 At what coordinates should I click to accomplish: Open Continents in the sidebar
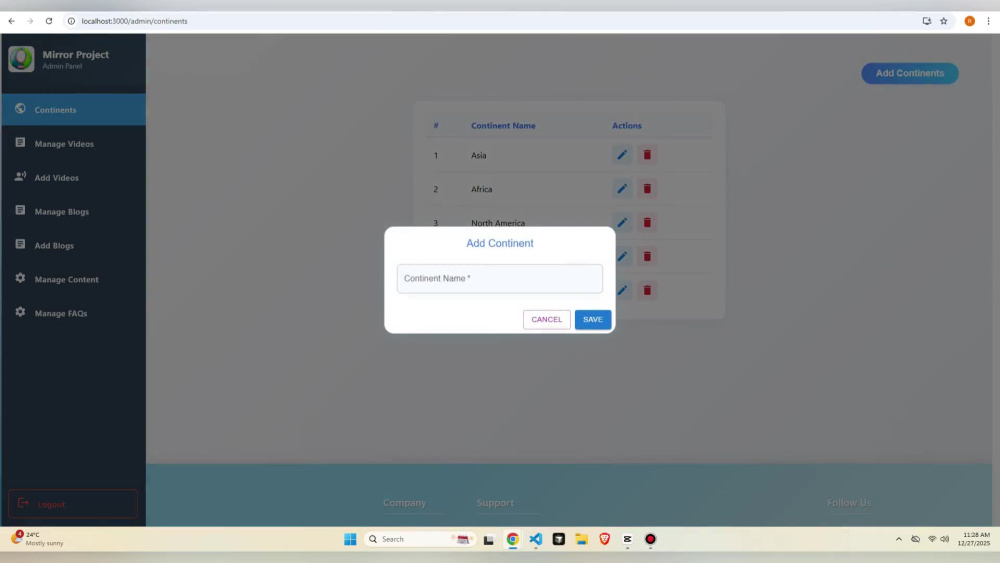(x=73, y=110)
